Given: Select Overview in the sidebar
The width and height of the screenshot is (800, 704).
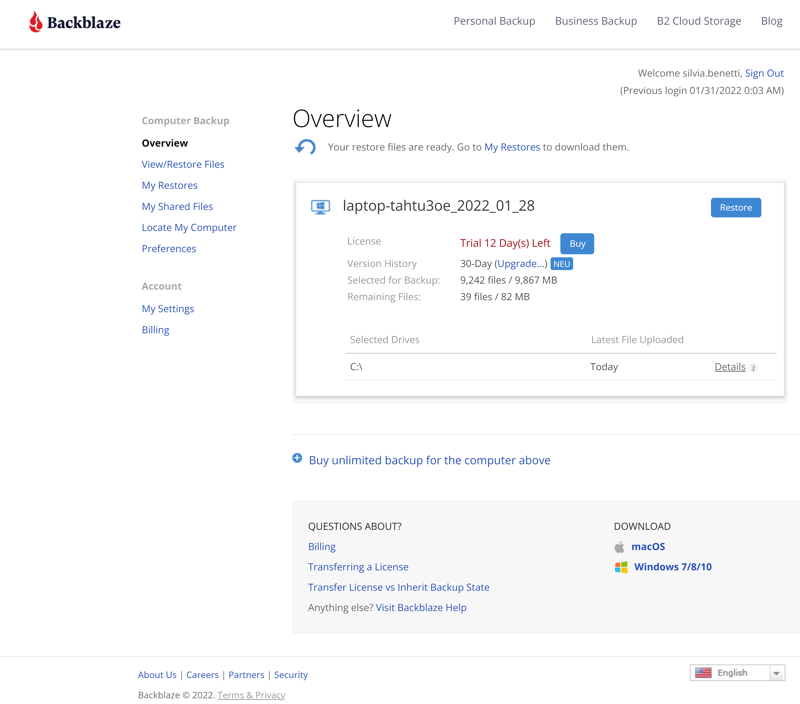Looking at the screenshot, I should 165,143.
